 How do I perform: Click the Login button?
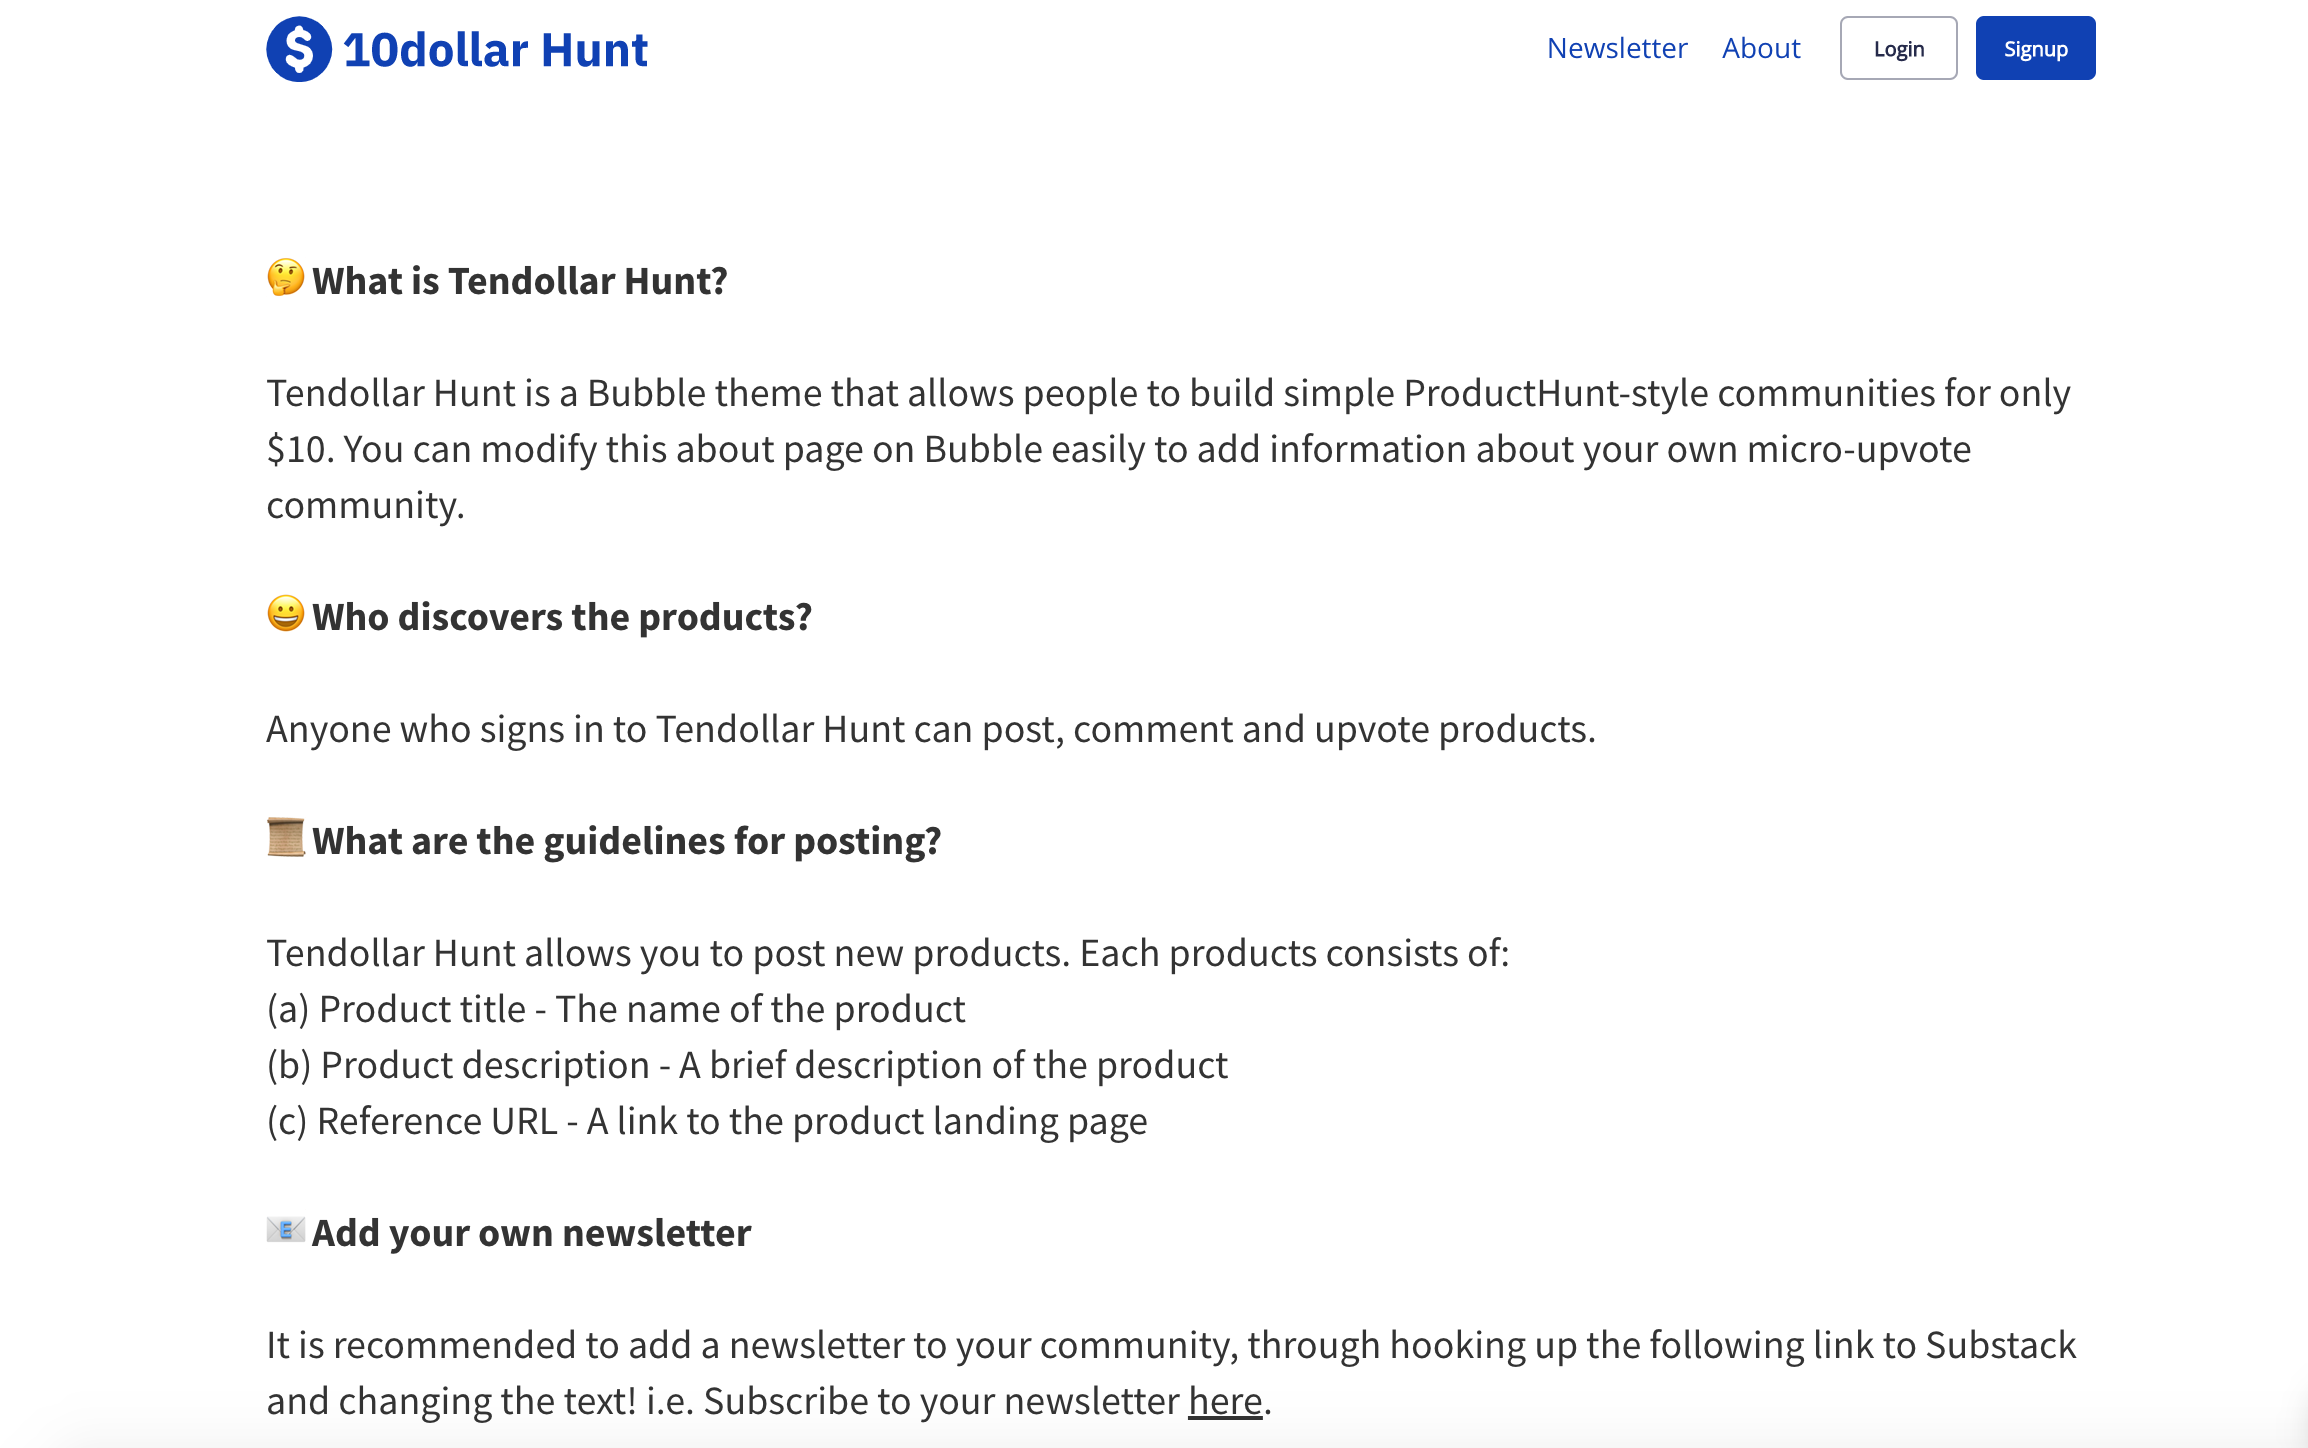pyautogui.click(x=1897, y=47)
